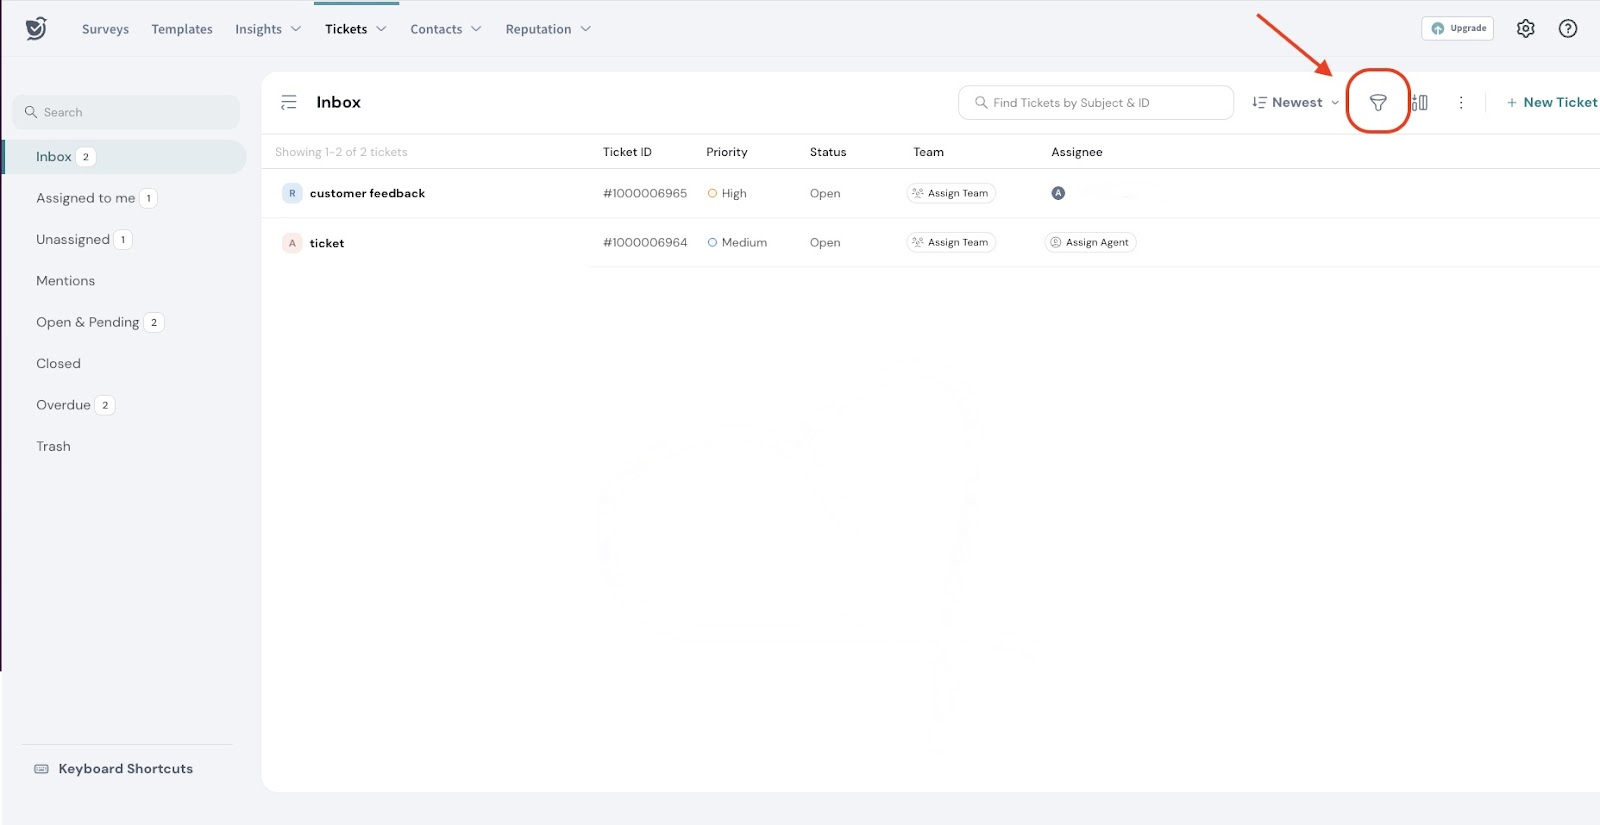Image resolution: width=1600 pixels, height=825 pixels.
Task: Create a New Ticket
Action: click(1552, 102)
